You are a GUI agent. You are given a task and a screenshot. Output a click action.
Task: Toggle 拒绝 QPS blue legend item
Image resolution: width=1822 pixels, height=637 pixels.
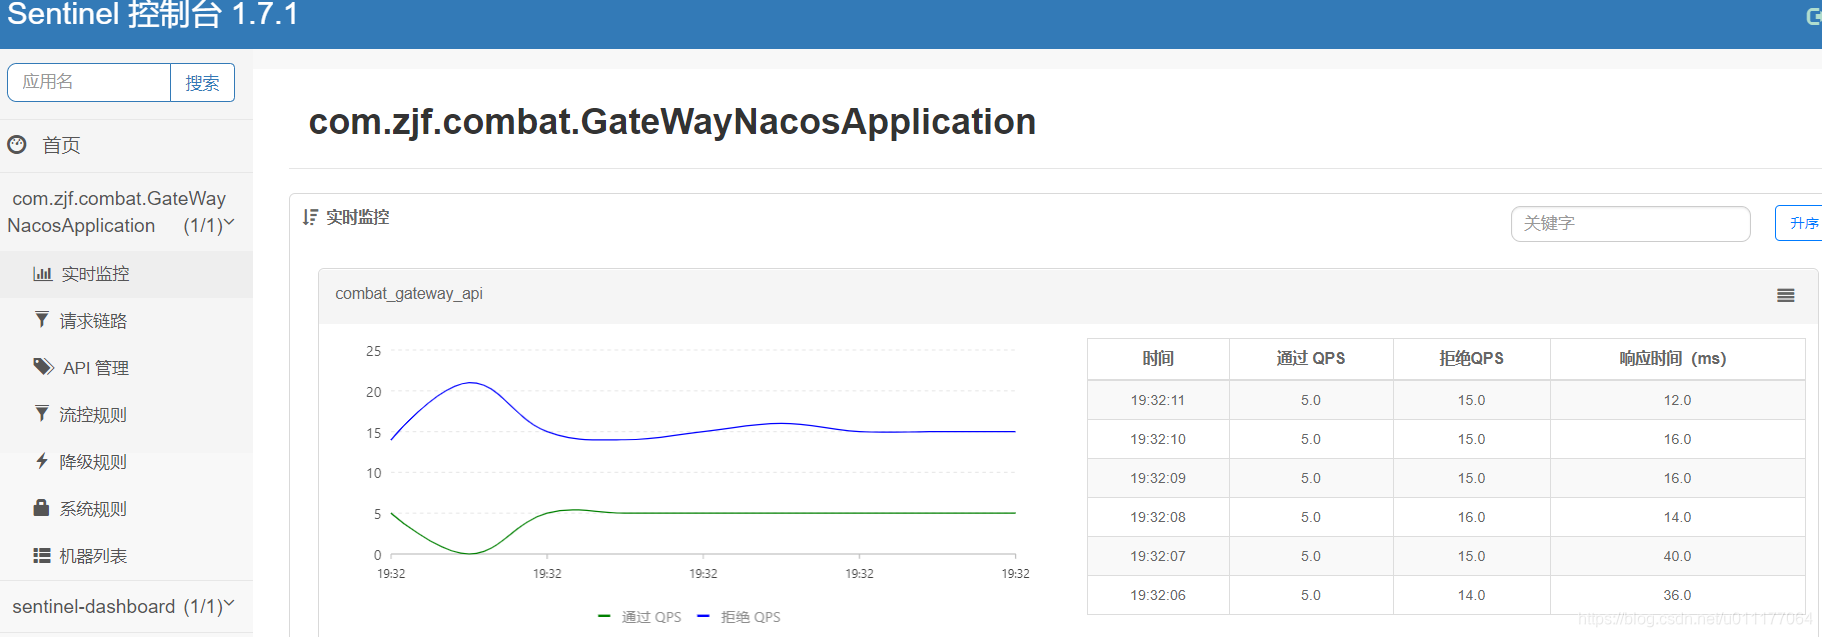click(x=739, y=617)
